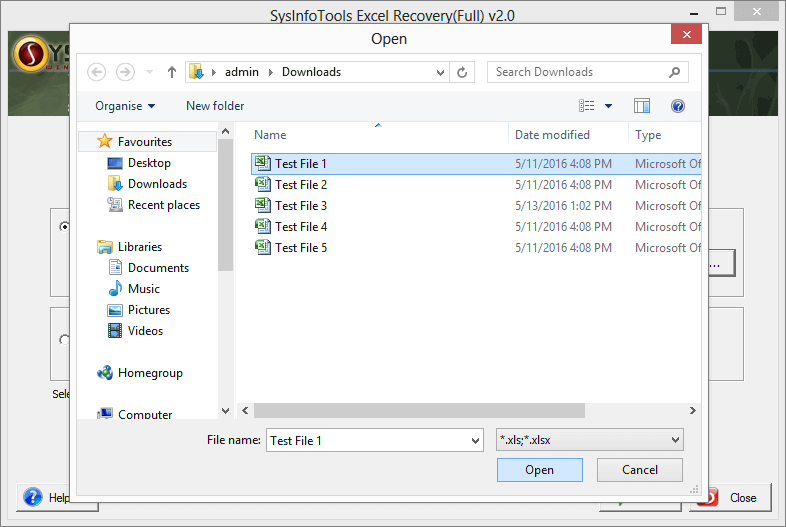The width and height of the screenshot is (786, 527).
Task: Toggle the preview pane icon
Action: (642, 106)
